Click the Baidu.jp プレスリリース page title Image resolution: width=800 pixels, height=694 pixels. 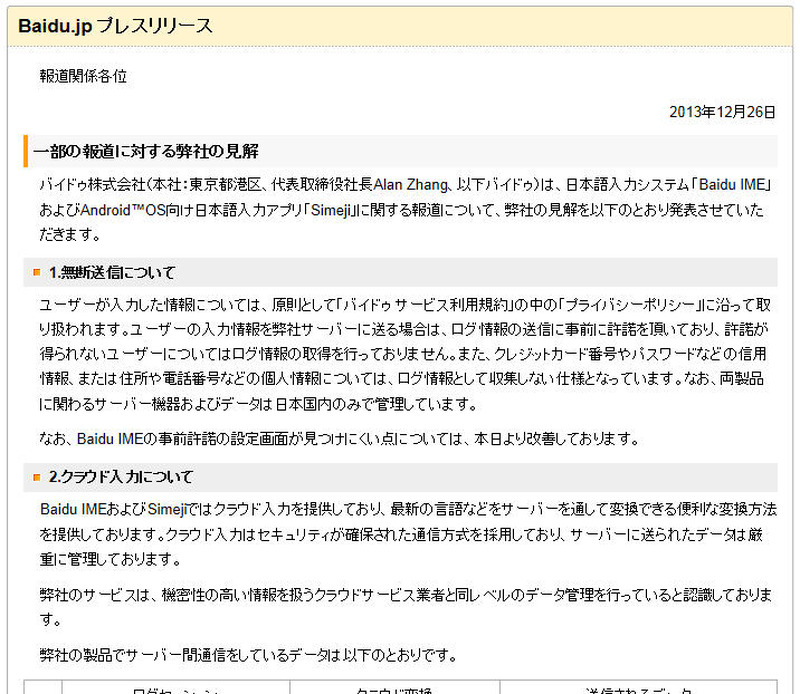pos(115,26)
